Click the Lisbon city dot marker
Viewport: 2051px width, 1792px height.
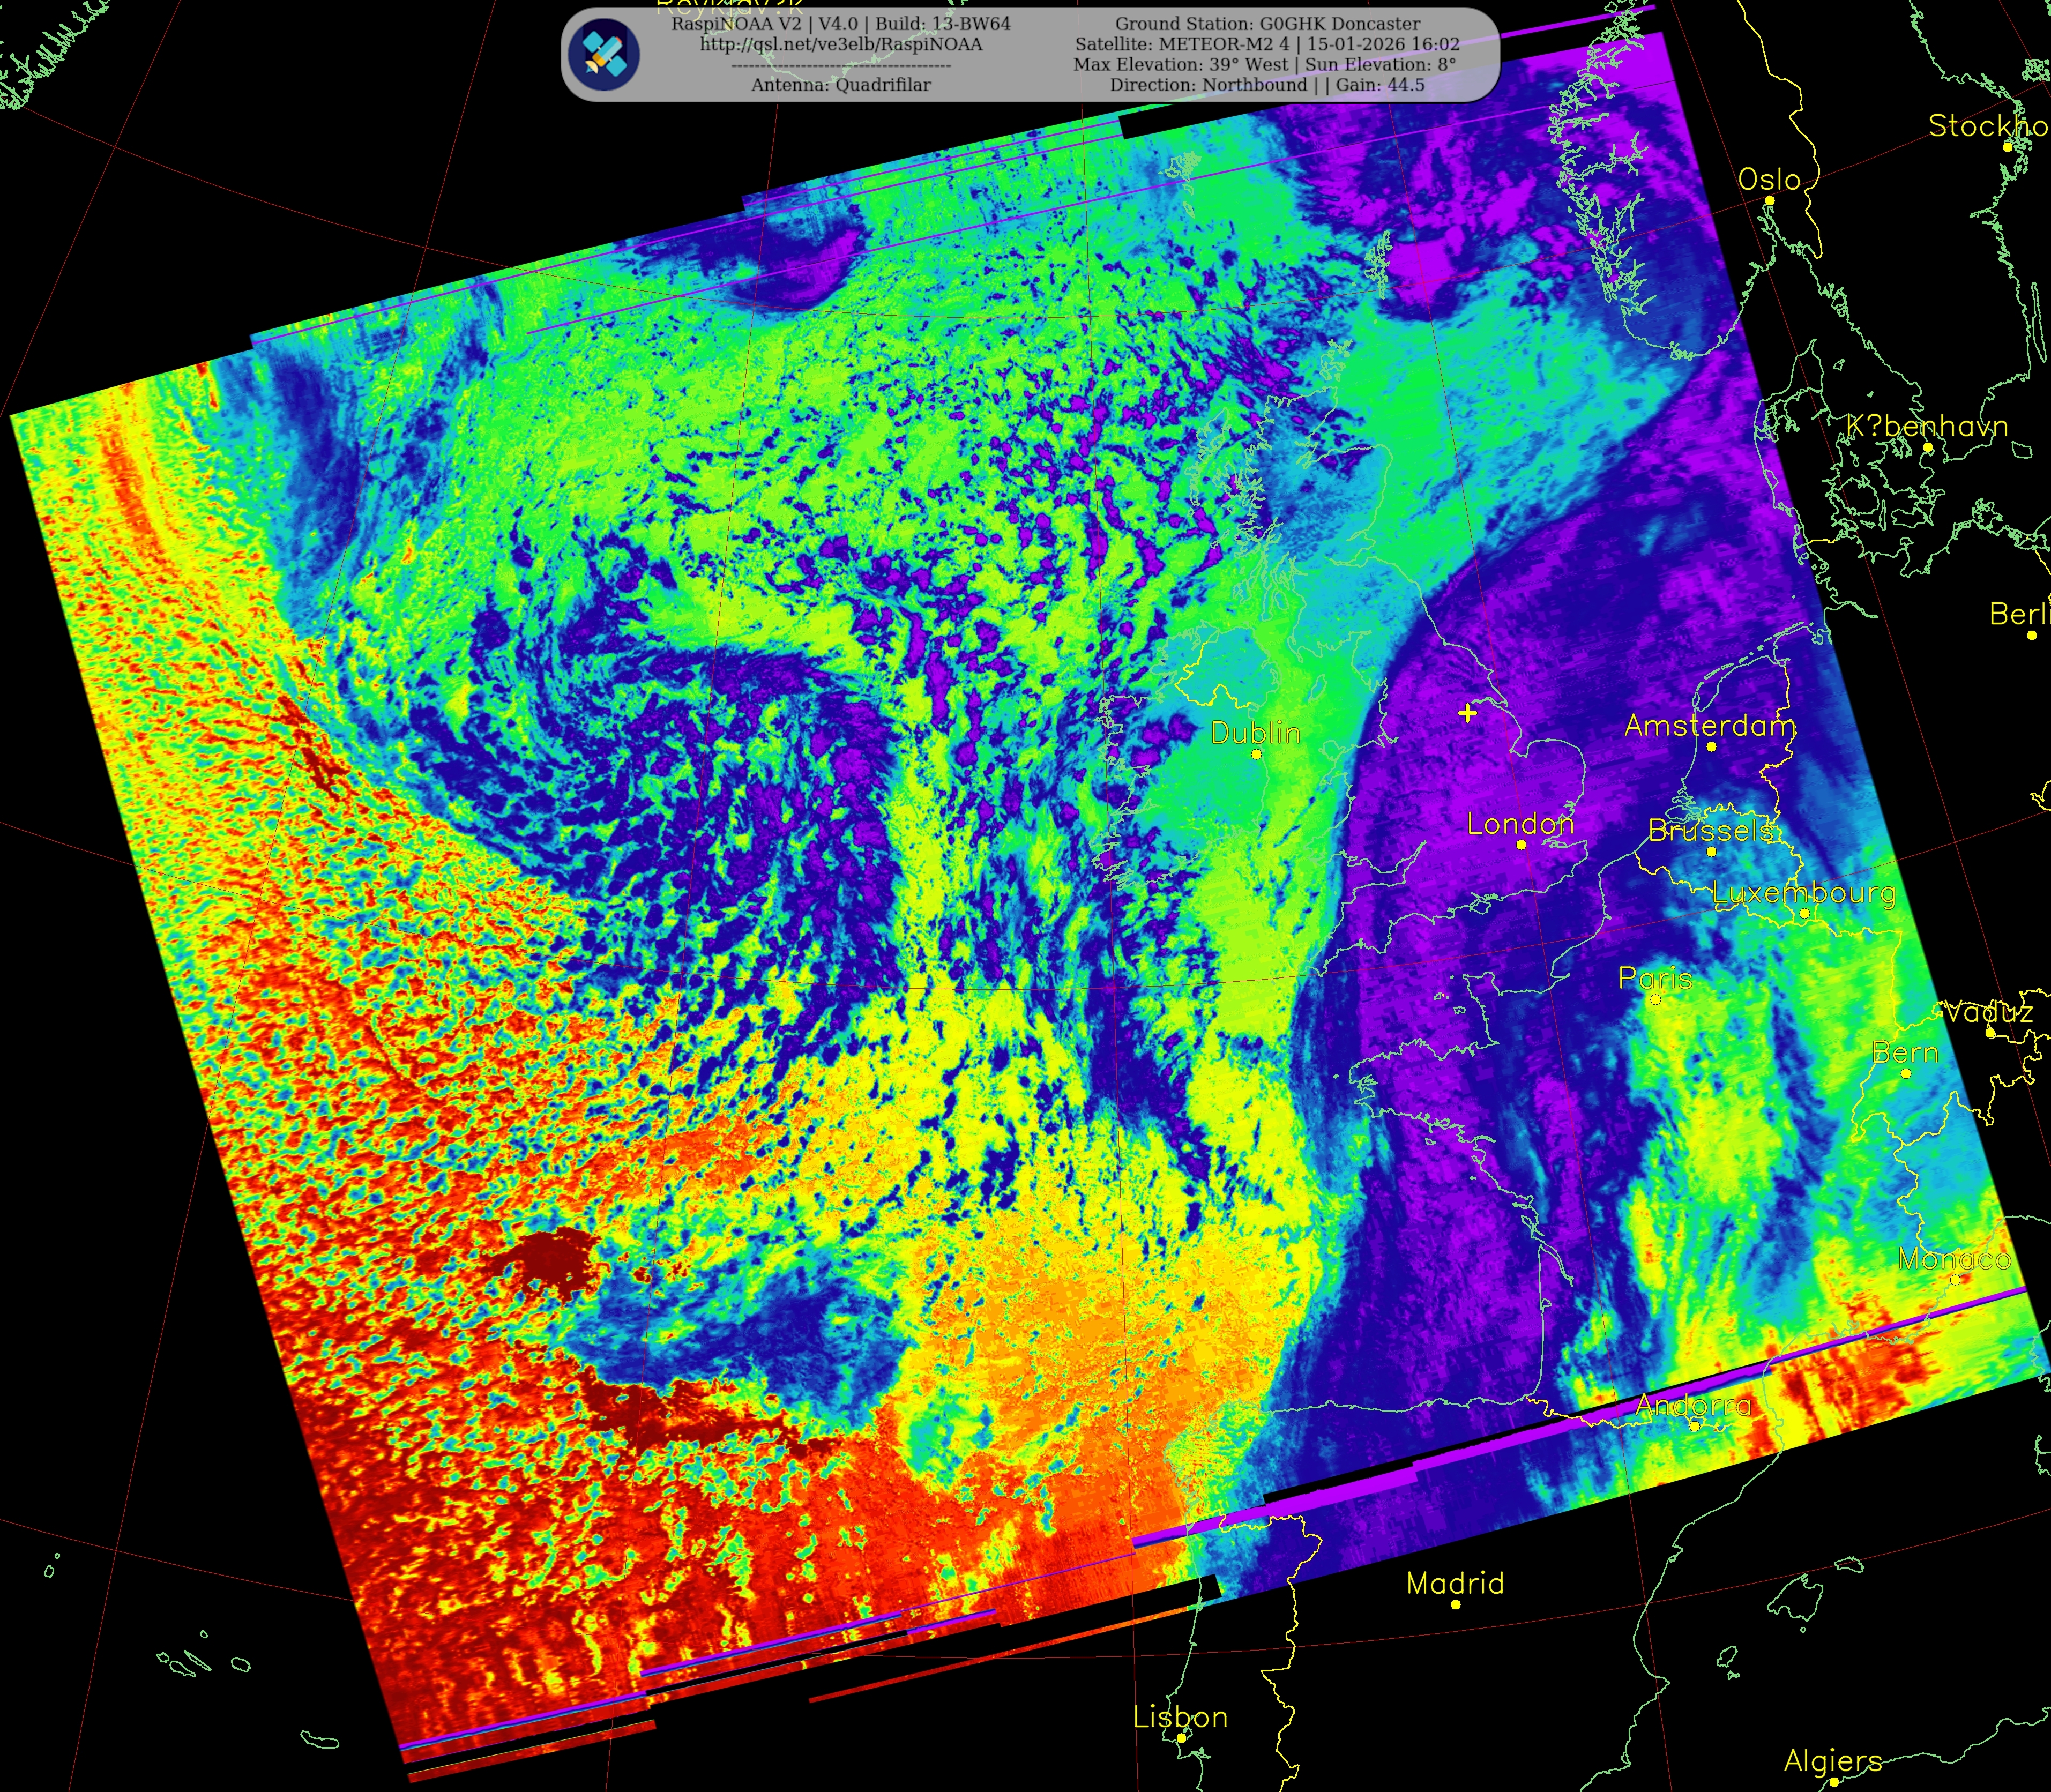tap(1181, 1738)
